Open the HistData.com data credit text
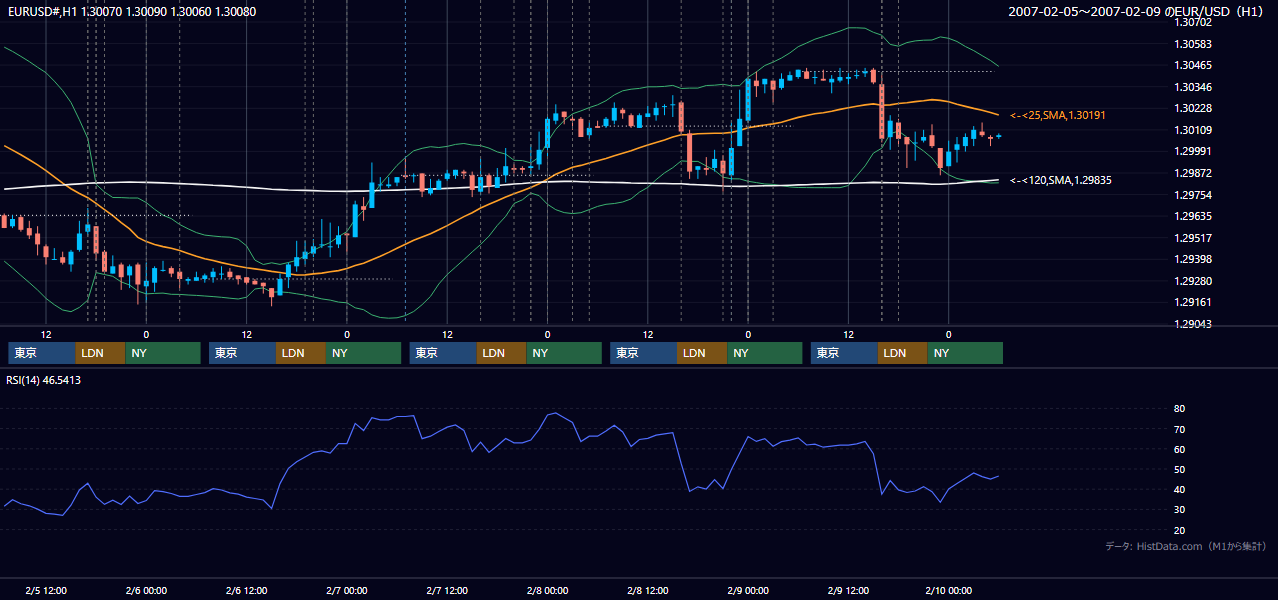1278x600 pixels. click(x=1186, y=546)
